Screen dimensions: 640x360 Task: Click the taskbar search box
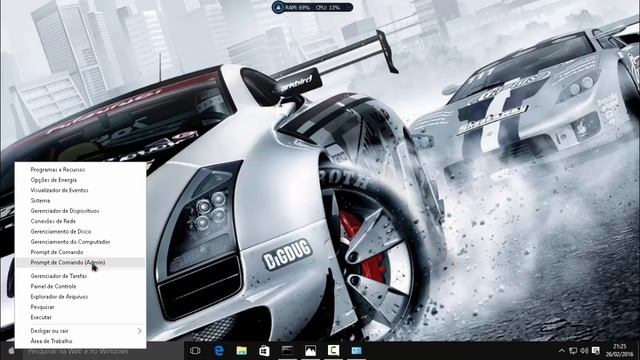[x=103, y=351]
